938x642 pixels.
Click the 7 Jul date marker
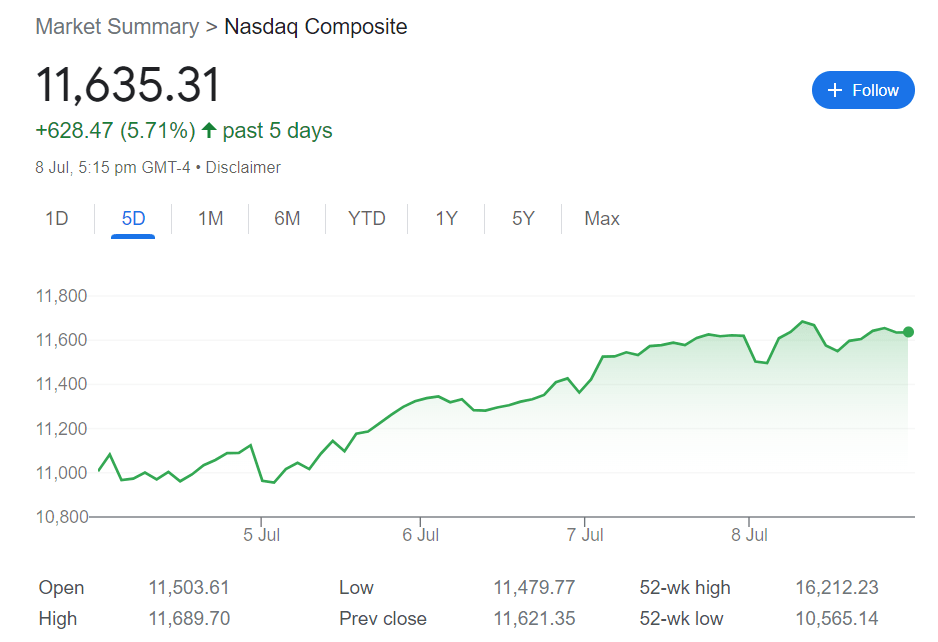pos(584,535)
